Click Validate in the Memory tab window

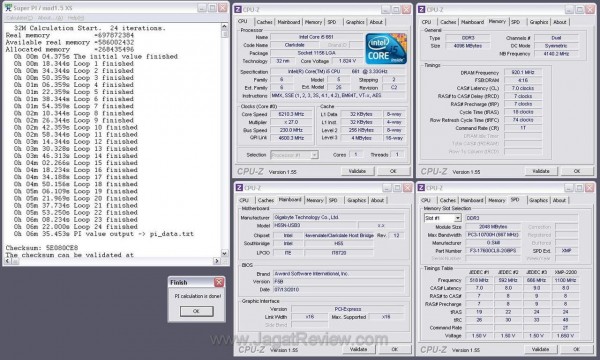pyautogui.click(x=541, y=171)
